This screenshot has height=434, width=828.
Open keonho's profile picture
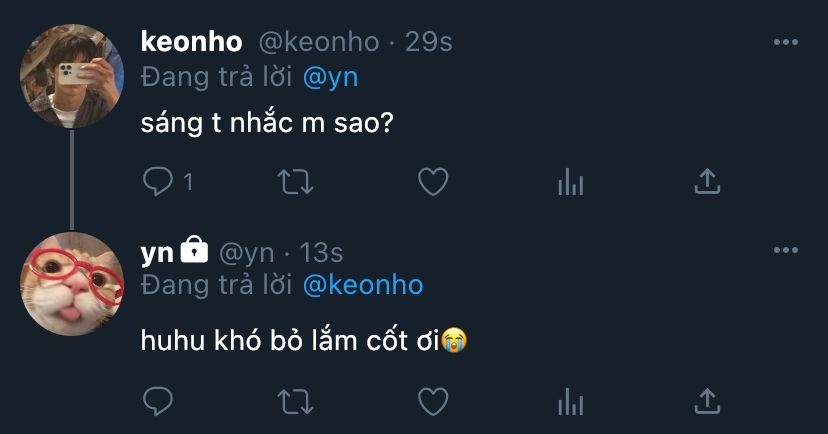pyautogui.click(x=71, y=76)
